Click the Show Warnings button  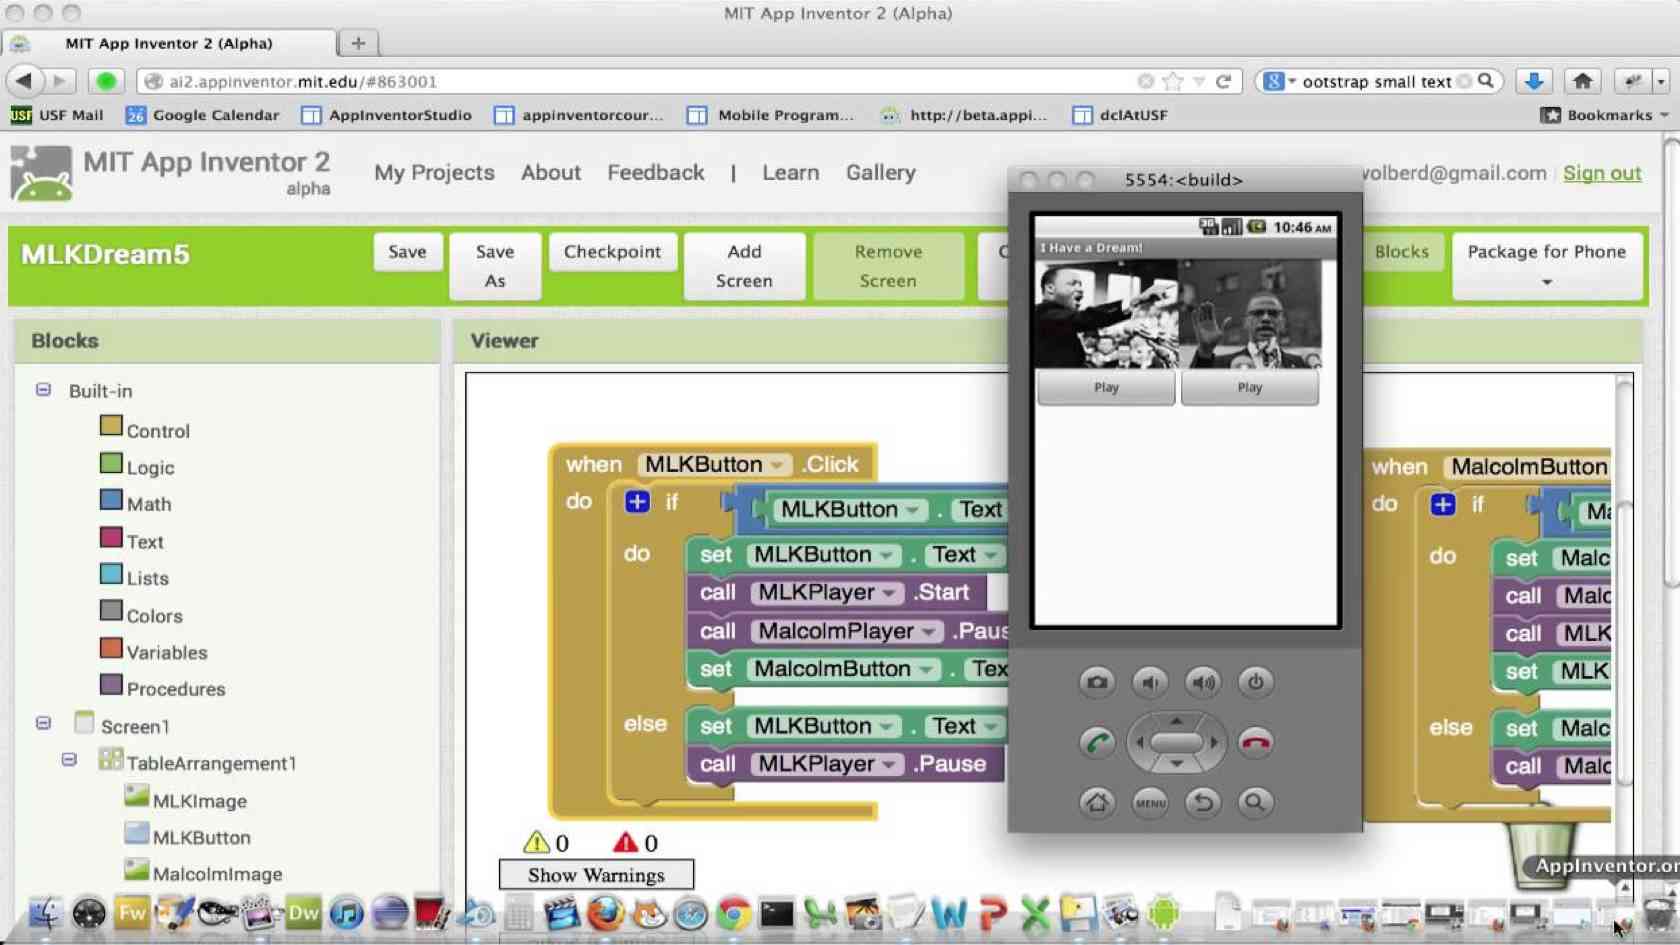[x=596, y=875]
